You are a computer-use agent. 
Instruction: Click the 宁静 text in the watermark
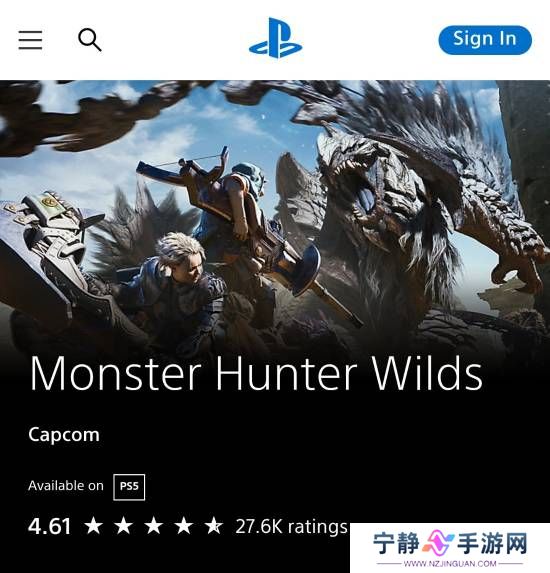397,543
